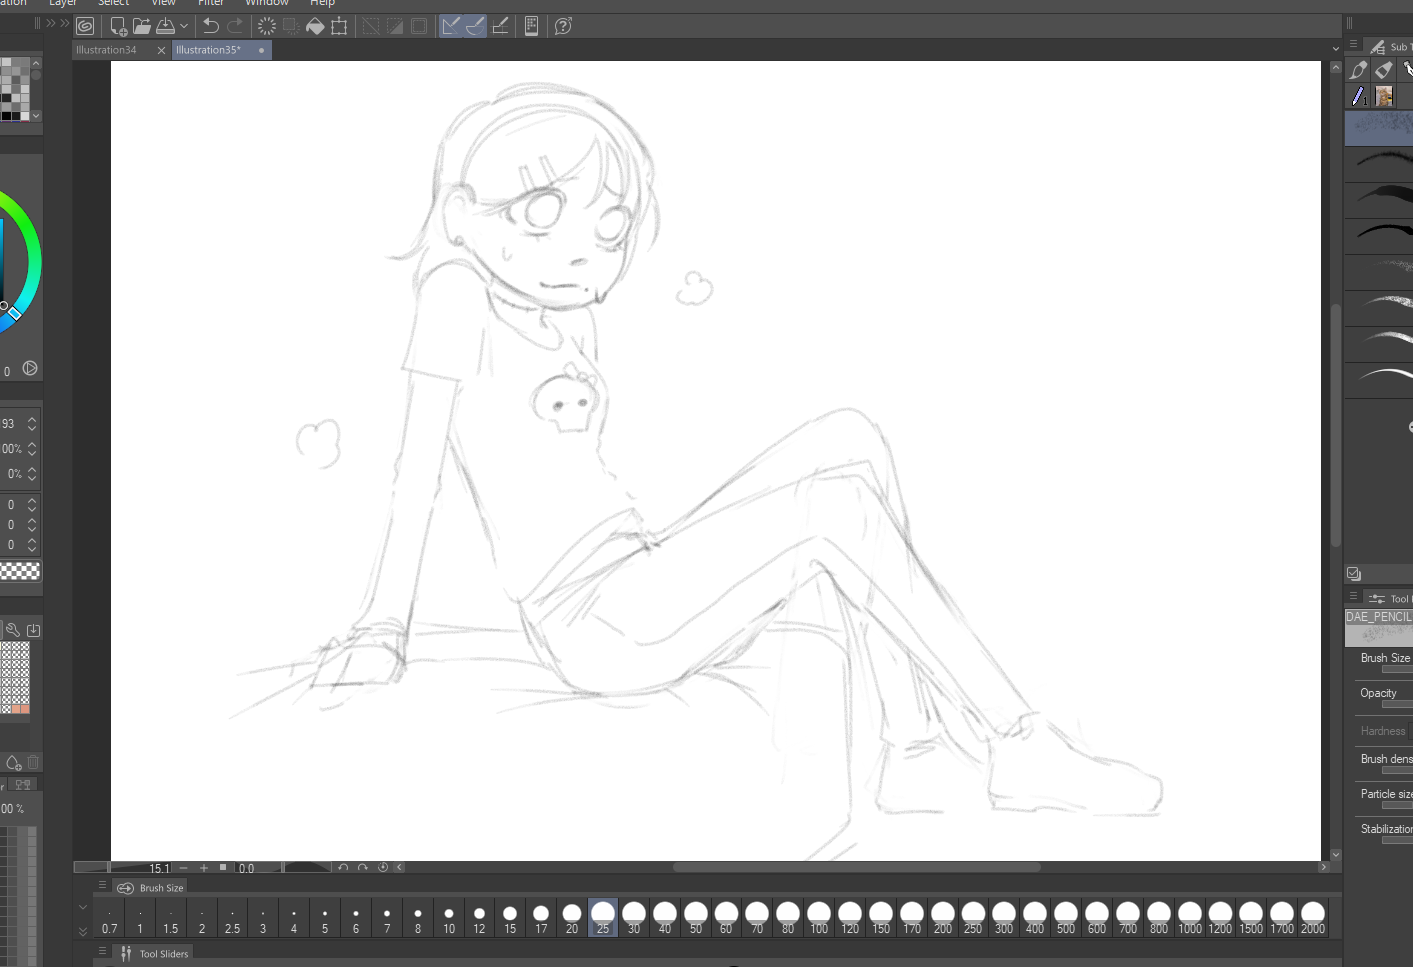Redo the undone action
This screenshot has width=1413, height=967.
[x=235, y=26]
